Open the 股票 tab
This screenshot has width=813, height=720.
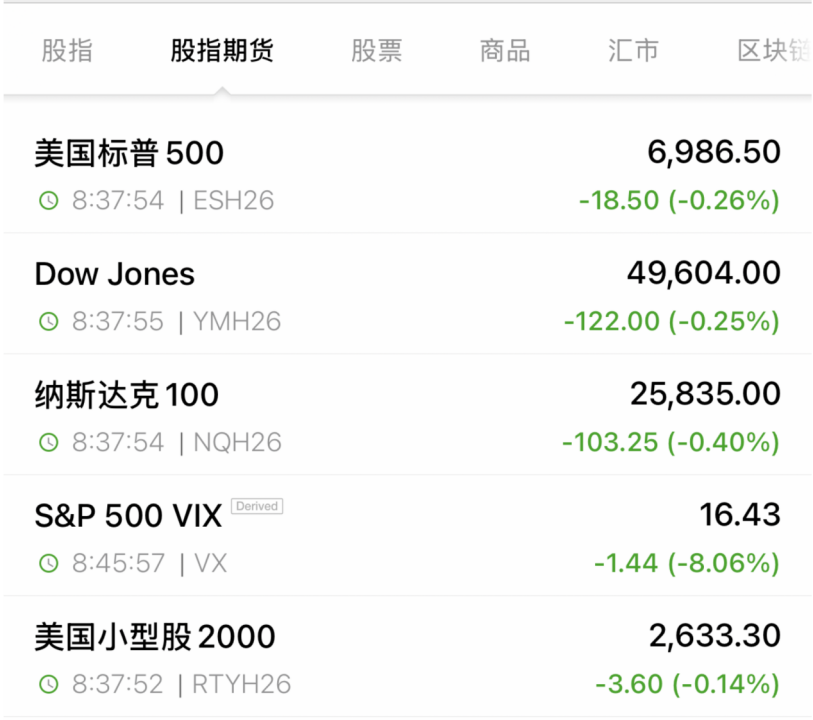point(377,51)
